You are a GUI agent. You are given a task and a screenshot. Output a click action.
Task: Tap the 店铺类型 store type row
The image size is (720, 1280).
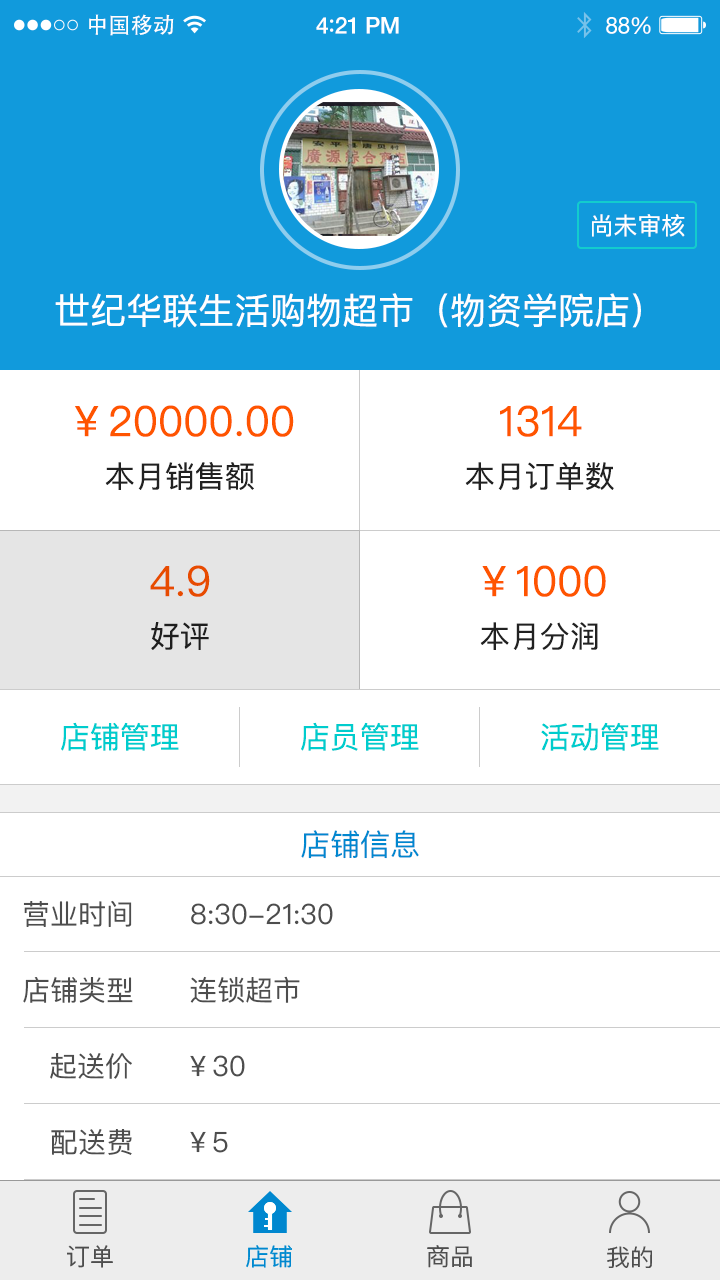click(360, 990)
